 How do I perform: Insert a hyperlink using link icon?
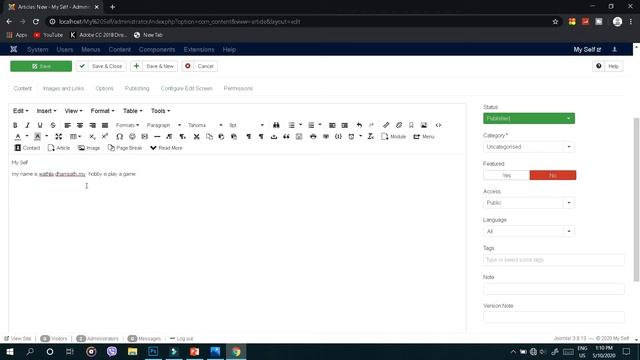pos(386,125)
